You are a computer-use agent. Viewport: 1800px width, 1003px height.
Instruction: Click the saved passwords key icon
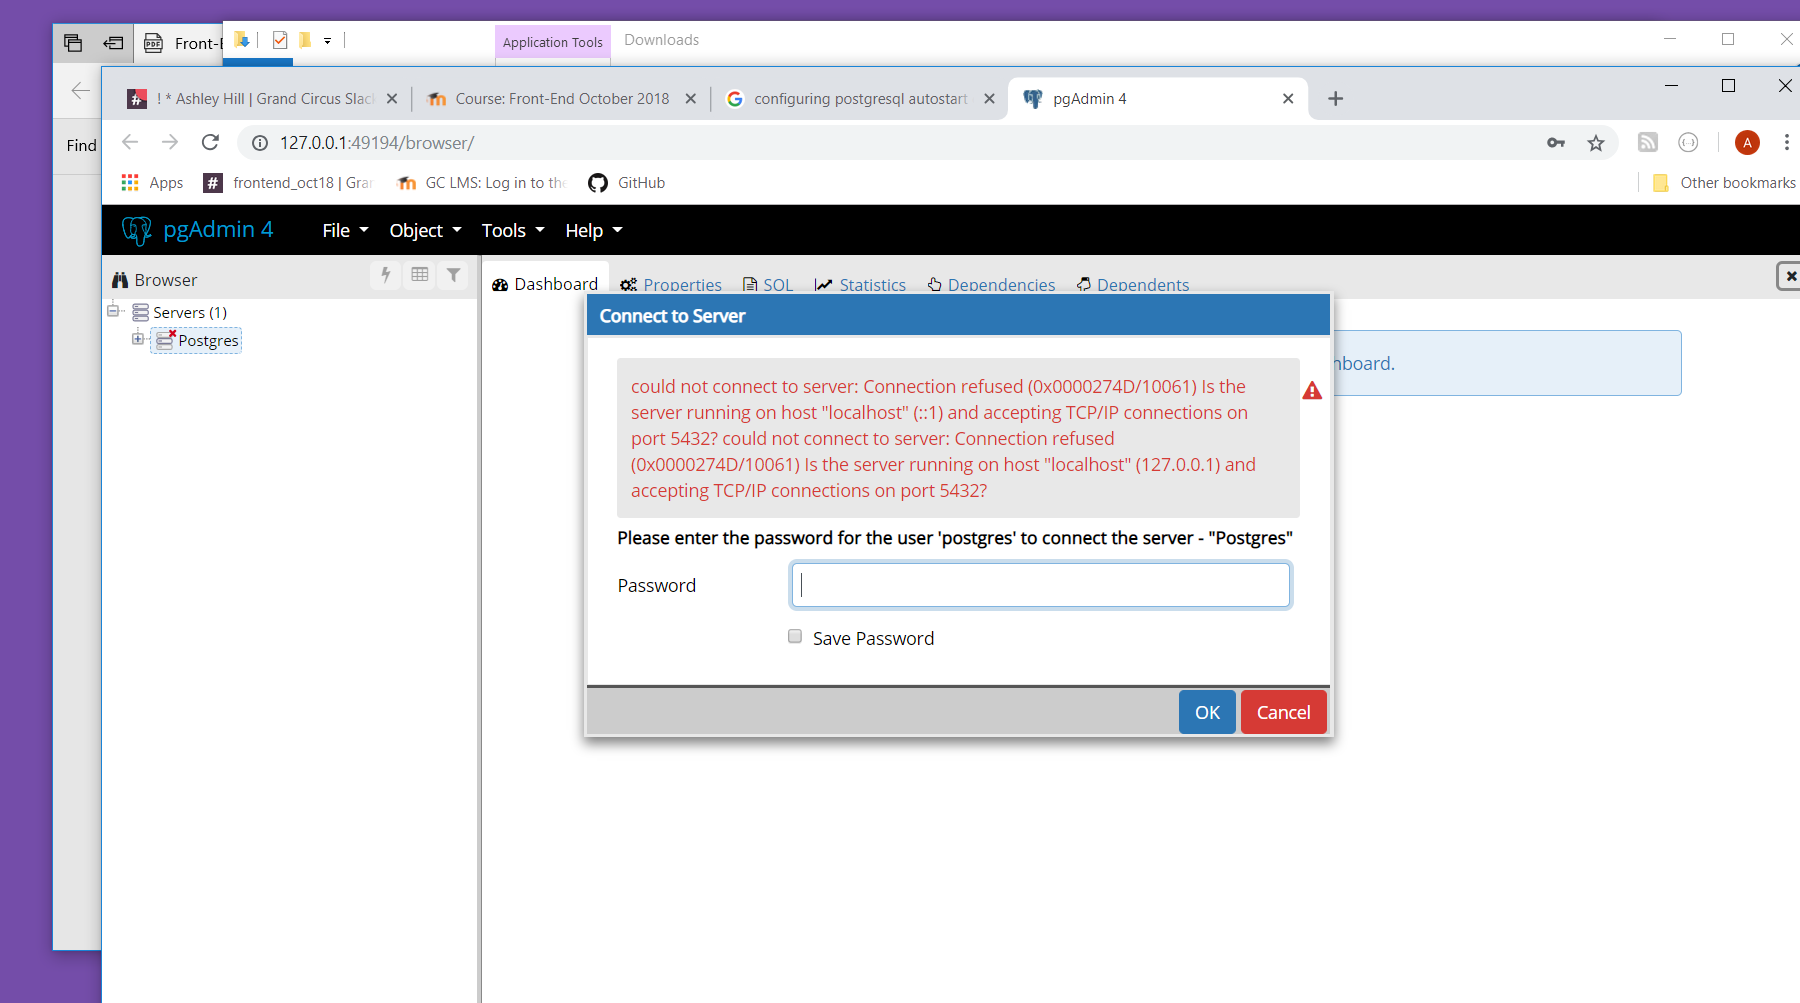[x=1556, y=143]
